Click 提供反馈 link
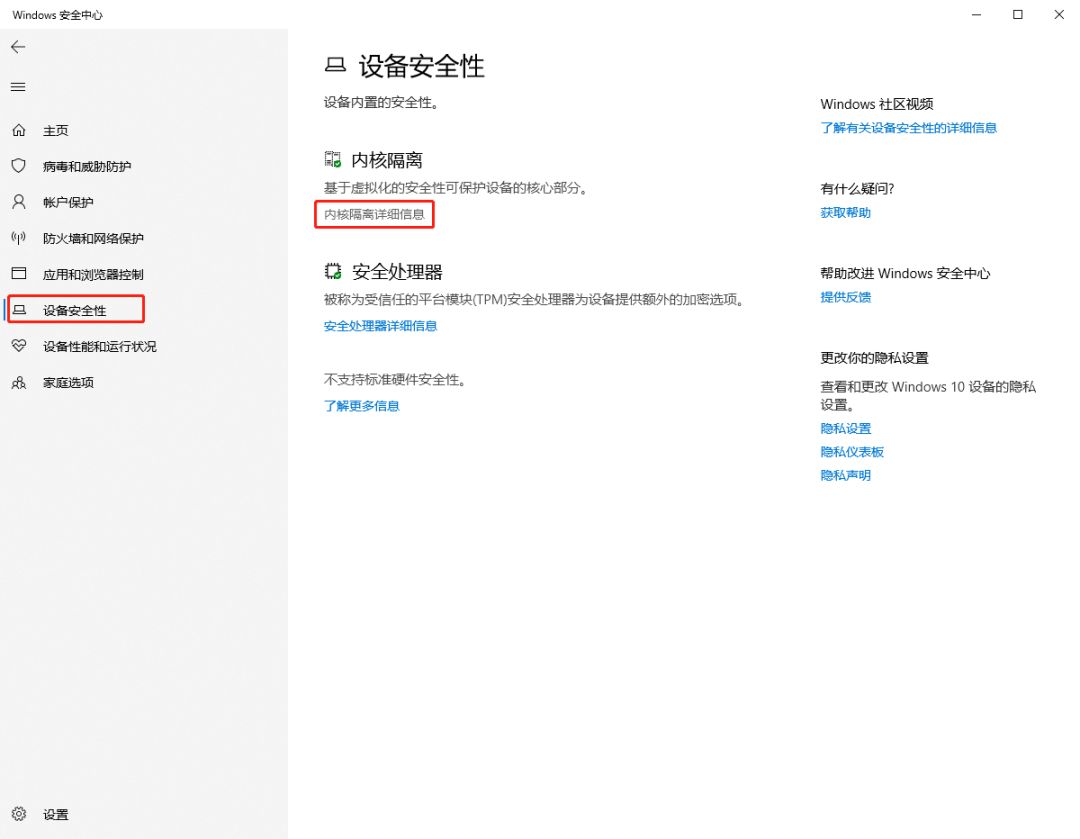The image size is (1080, 839). coord(845,297)
